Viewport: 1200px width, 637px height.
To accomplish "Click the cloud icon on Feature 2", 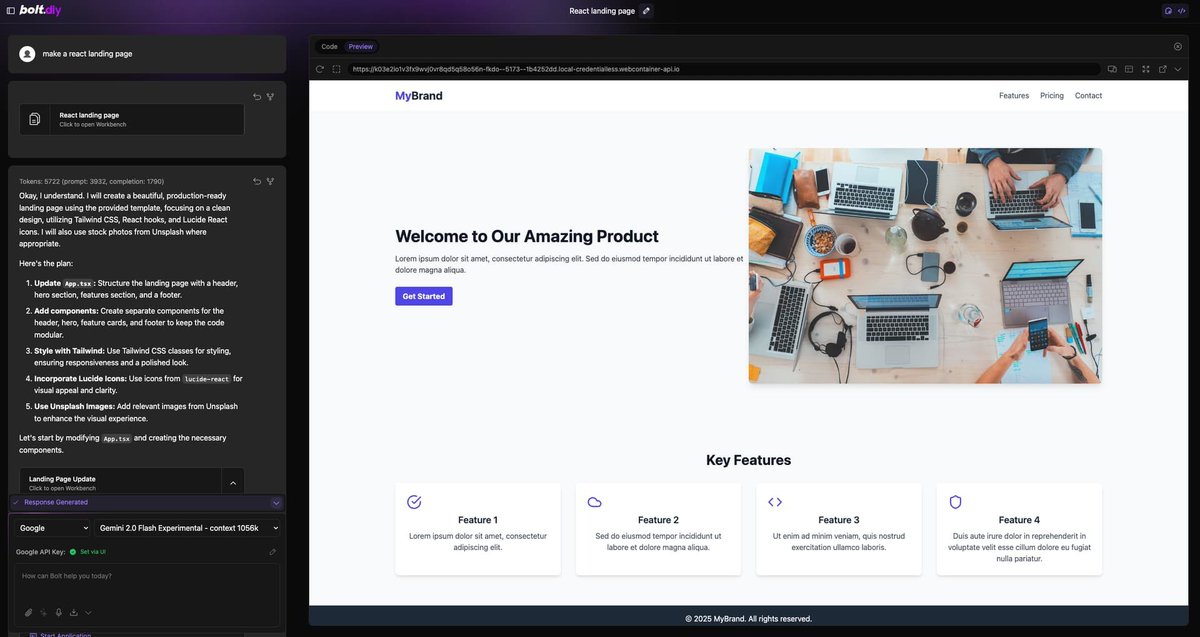I will (594, 502).
